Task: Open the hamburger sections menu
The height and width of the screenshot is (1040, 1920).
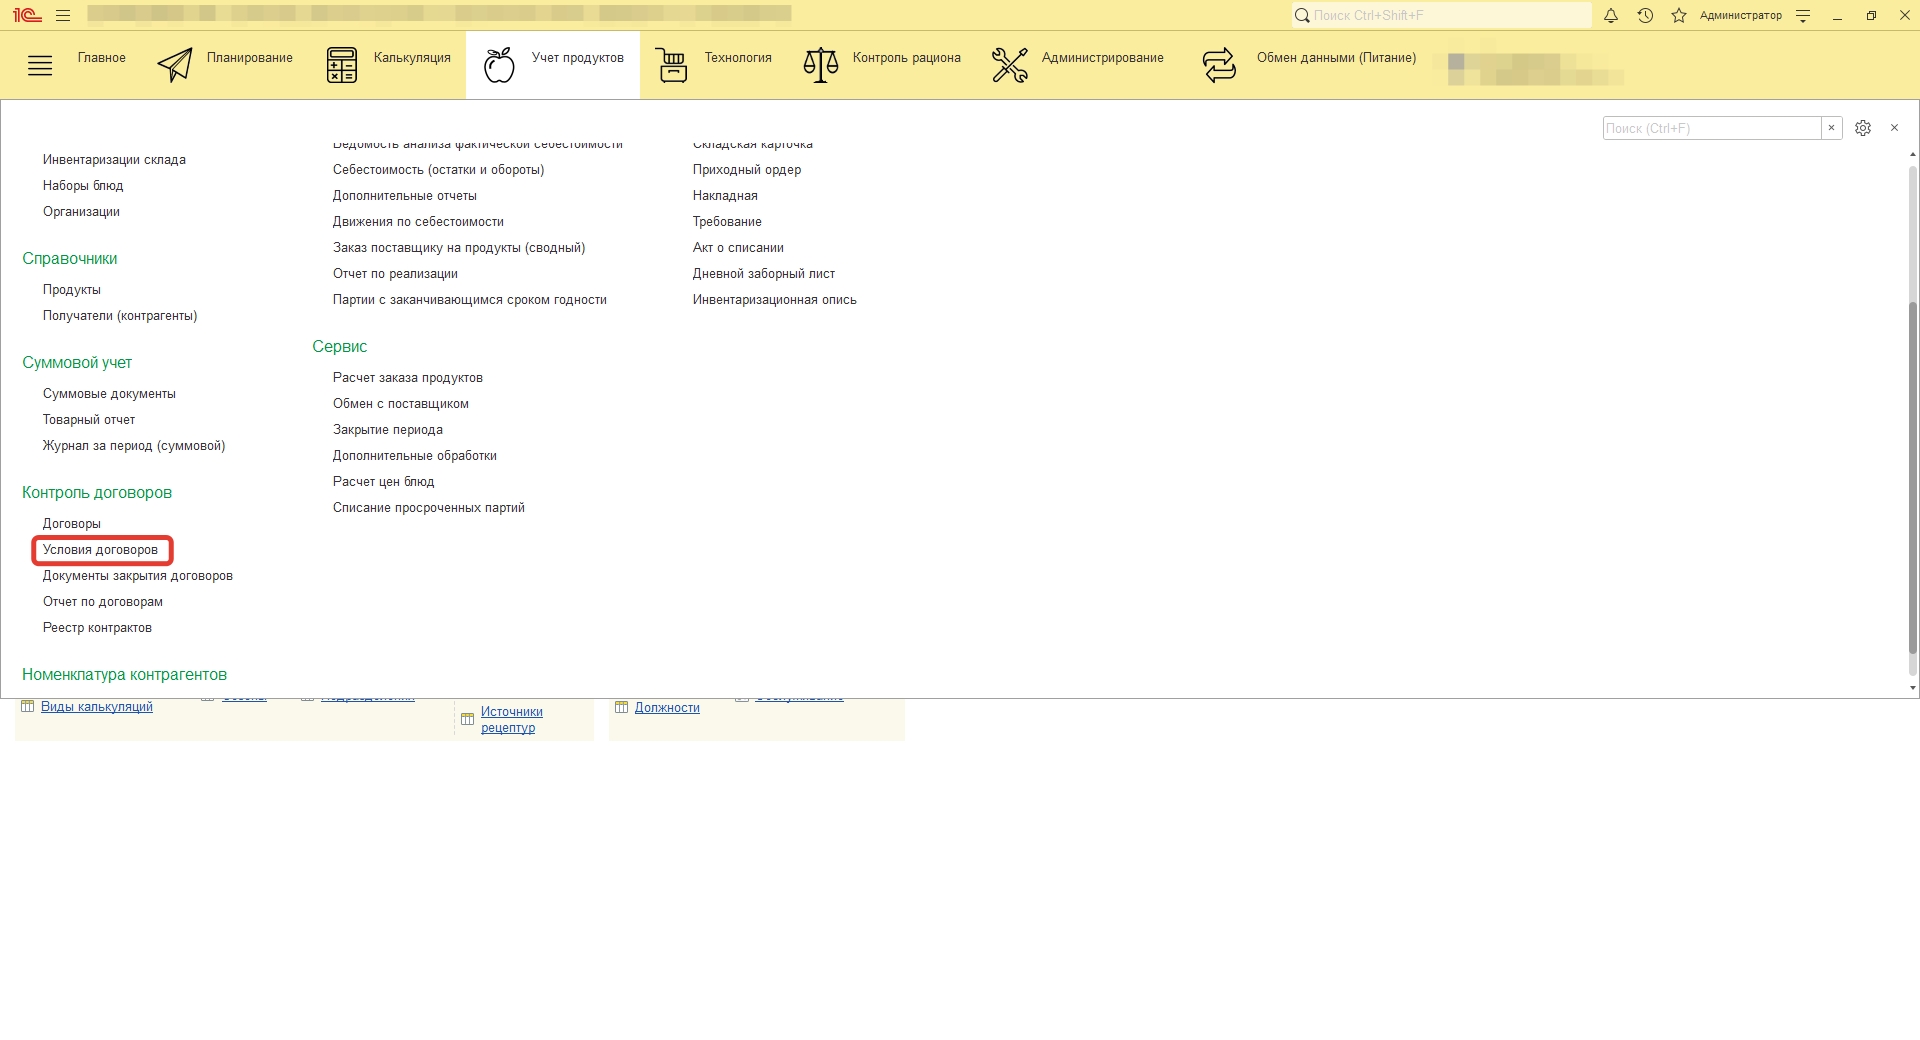Action: click(x=40, y=67)
